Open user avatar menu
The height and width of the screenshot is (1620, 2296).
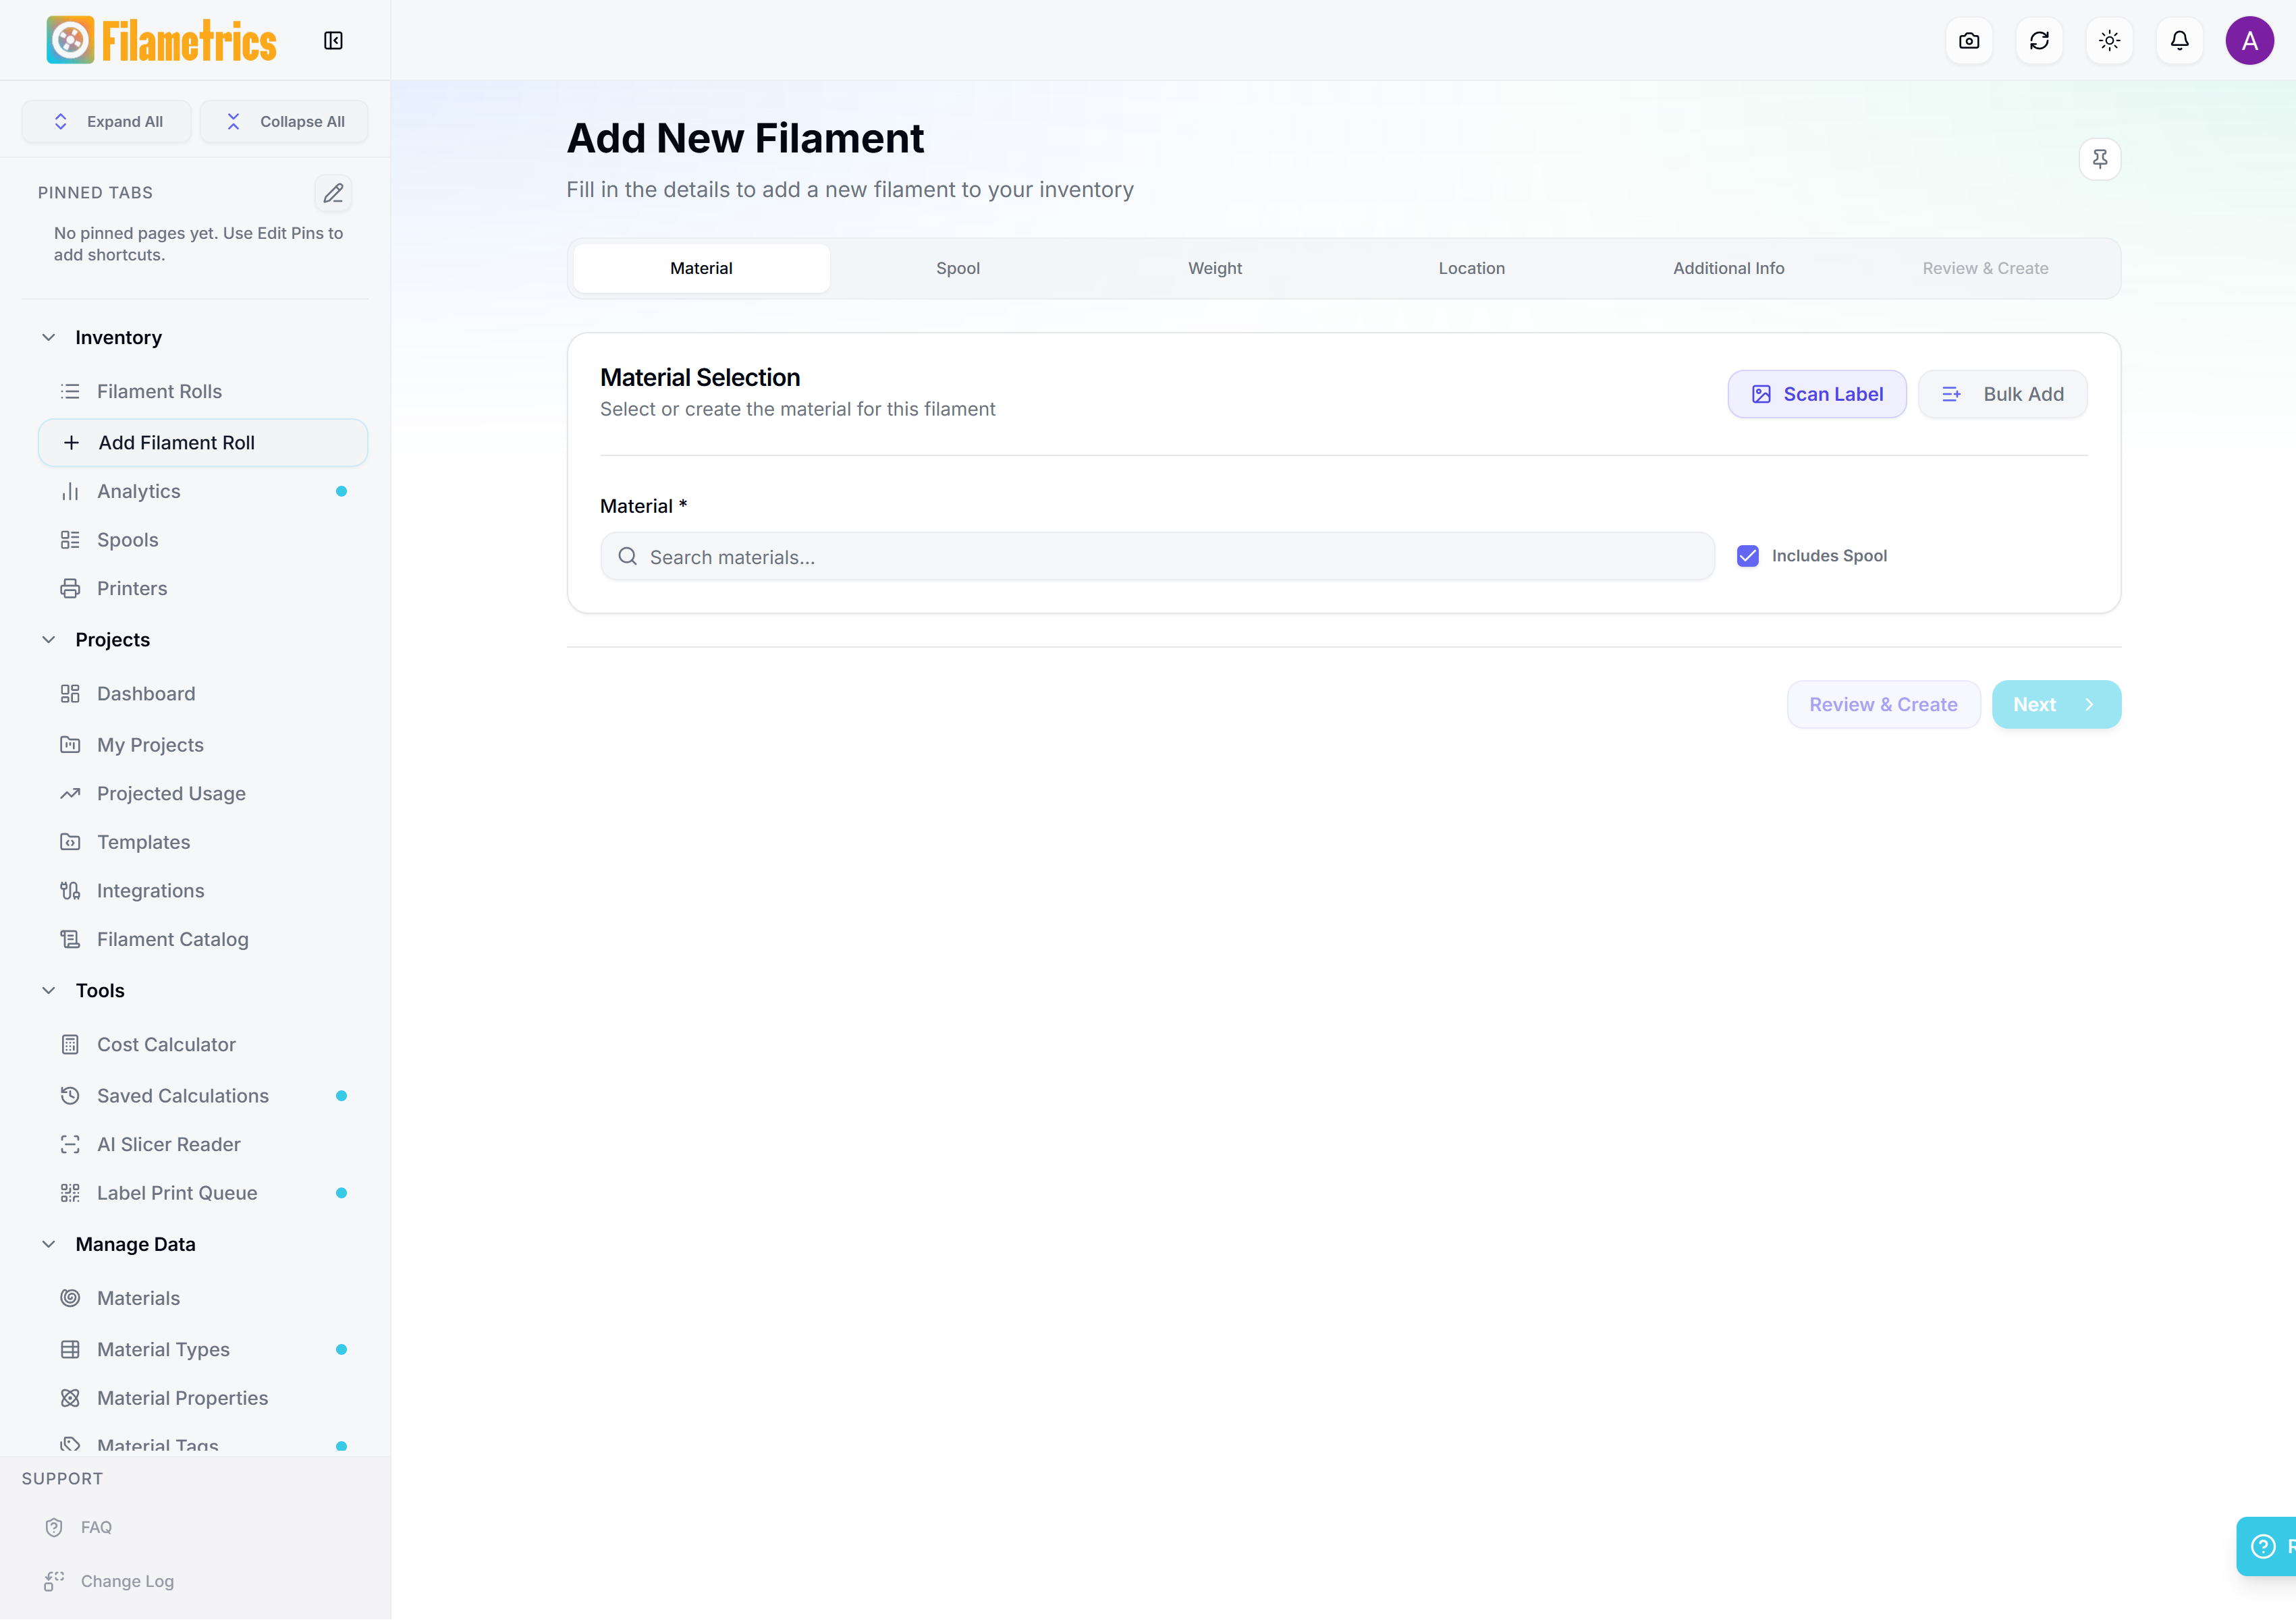click(2249, 40)
